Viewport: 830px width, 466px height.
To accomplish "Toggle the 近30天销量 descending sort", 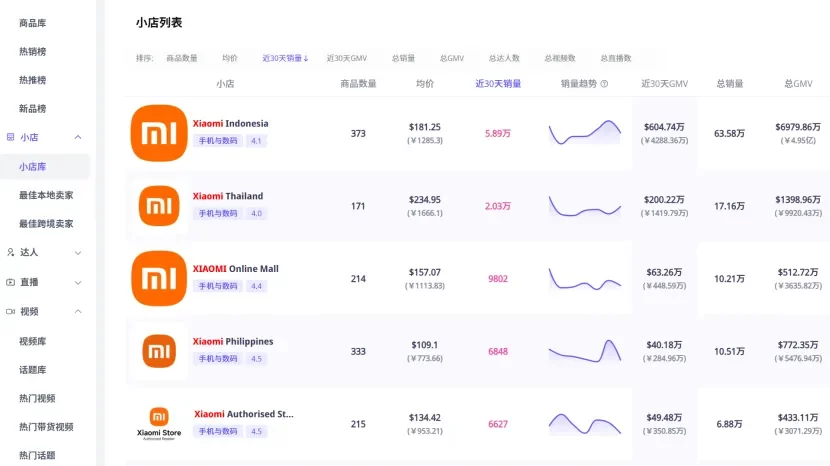I will (x=285, y=58).
